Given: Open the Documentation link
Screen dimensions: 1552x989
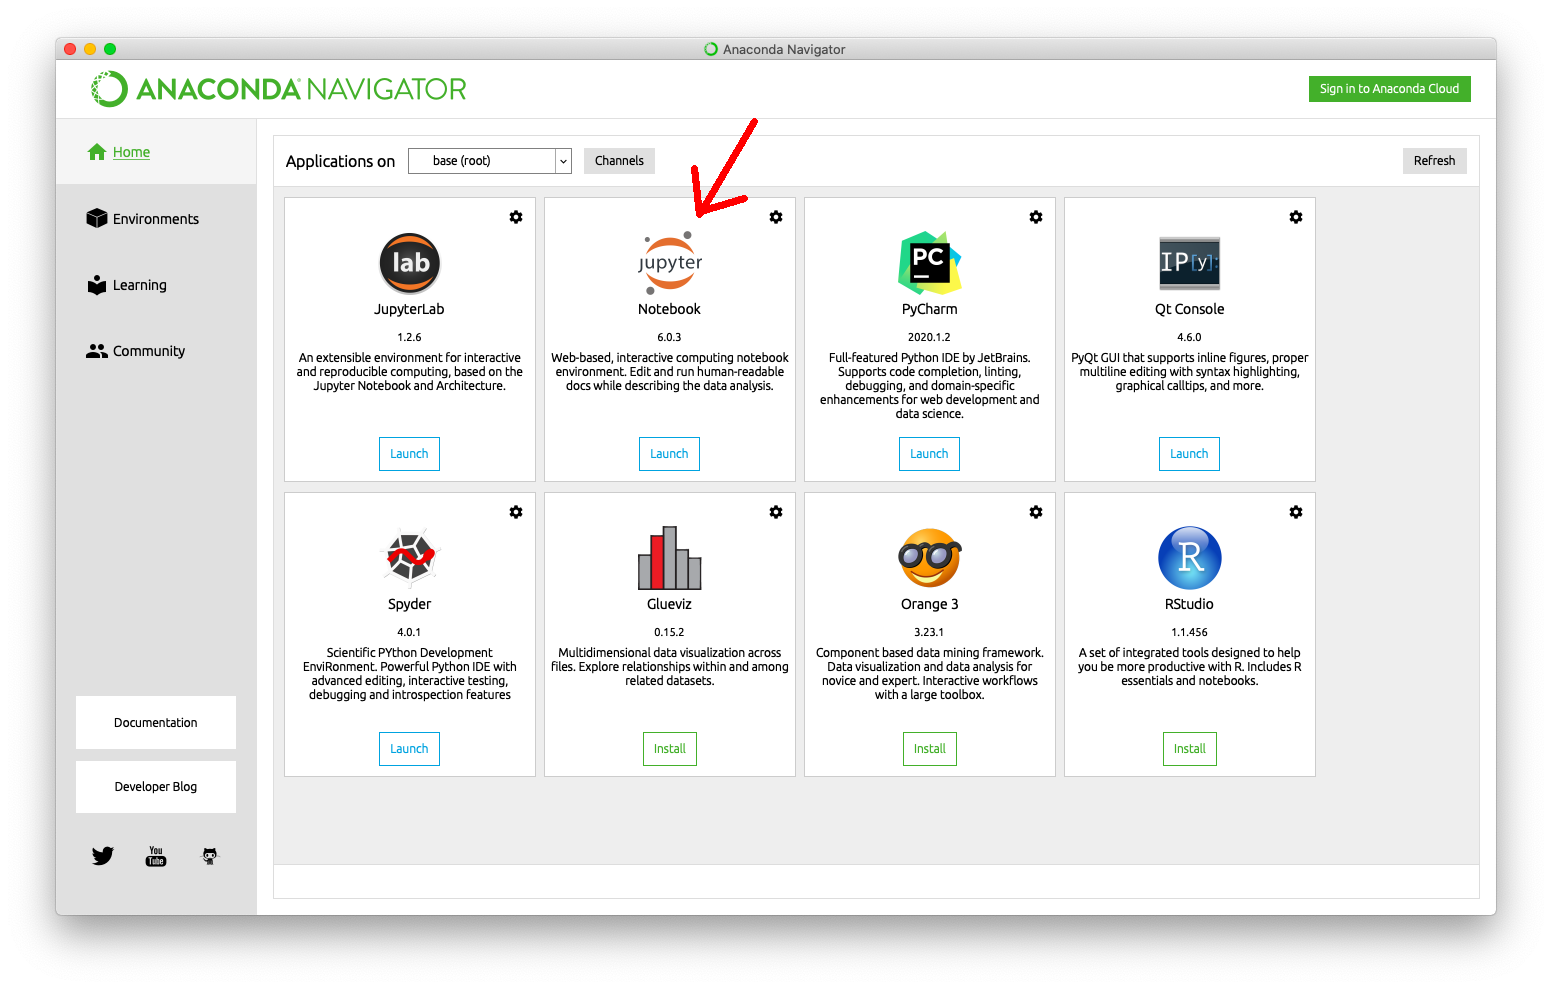Looking at the screenshot, I should pos(156,723).
